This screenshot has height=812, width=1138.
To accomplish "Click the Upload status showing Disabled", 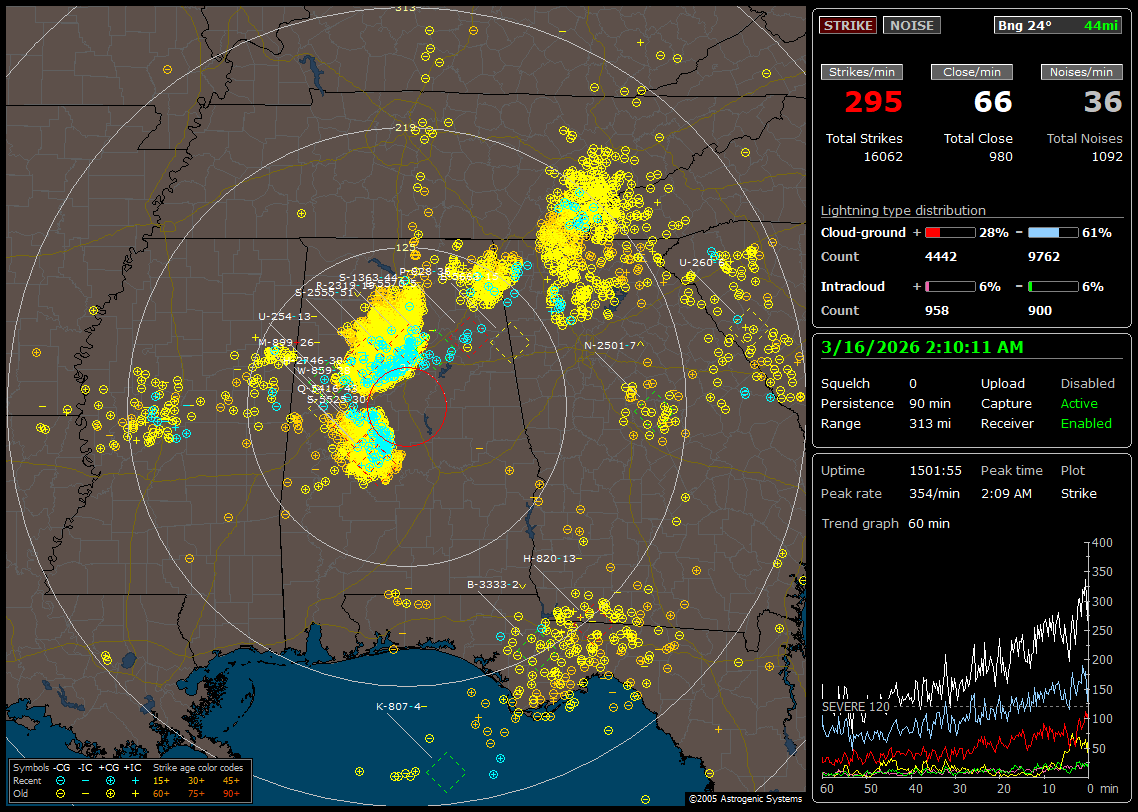I will 1087,384.
